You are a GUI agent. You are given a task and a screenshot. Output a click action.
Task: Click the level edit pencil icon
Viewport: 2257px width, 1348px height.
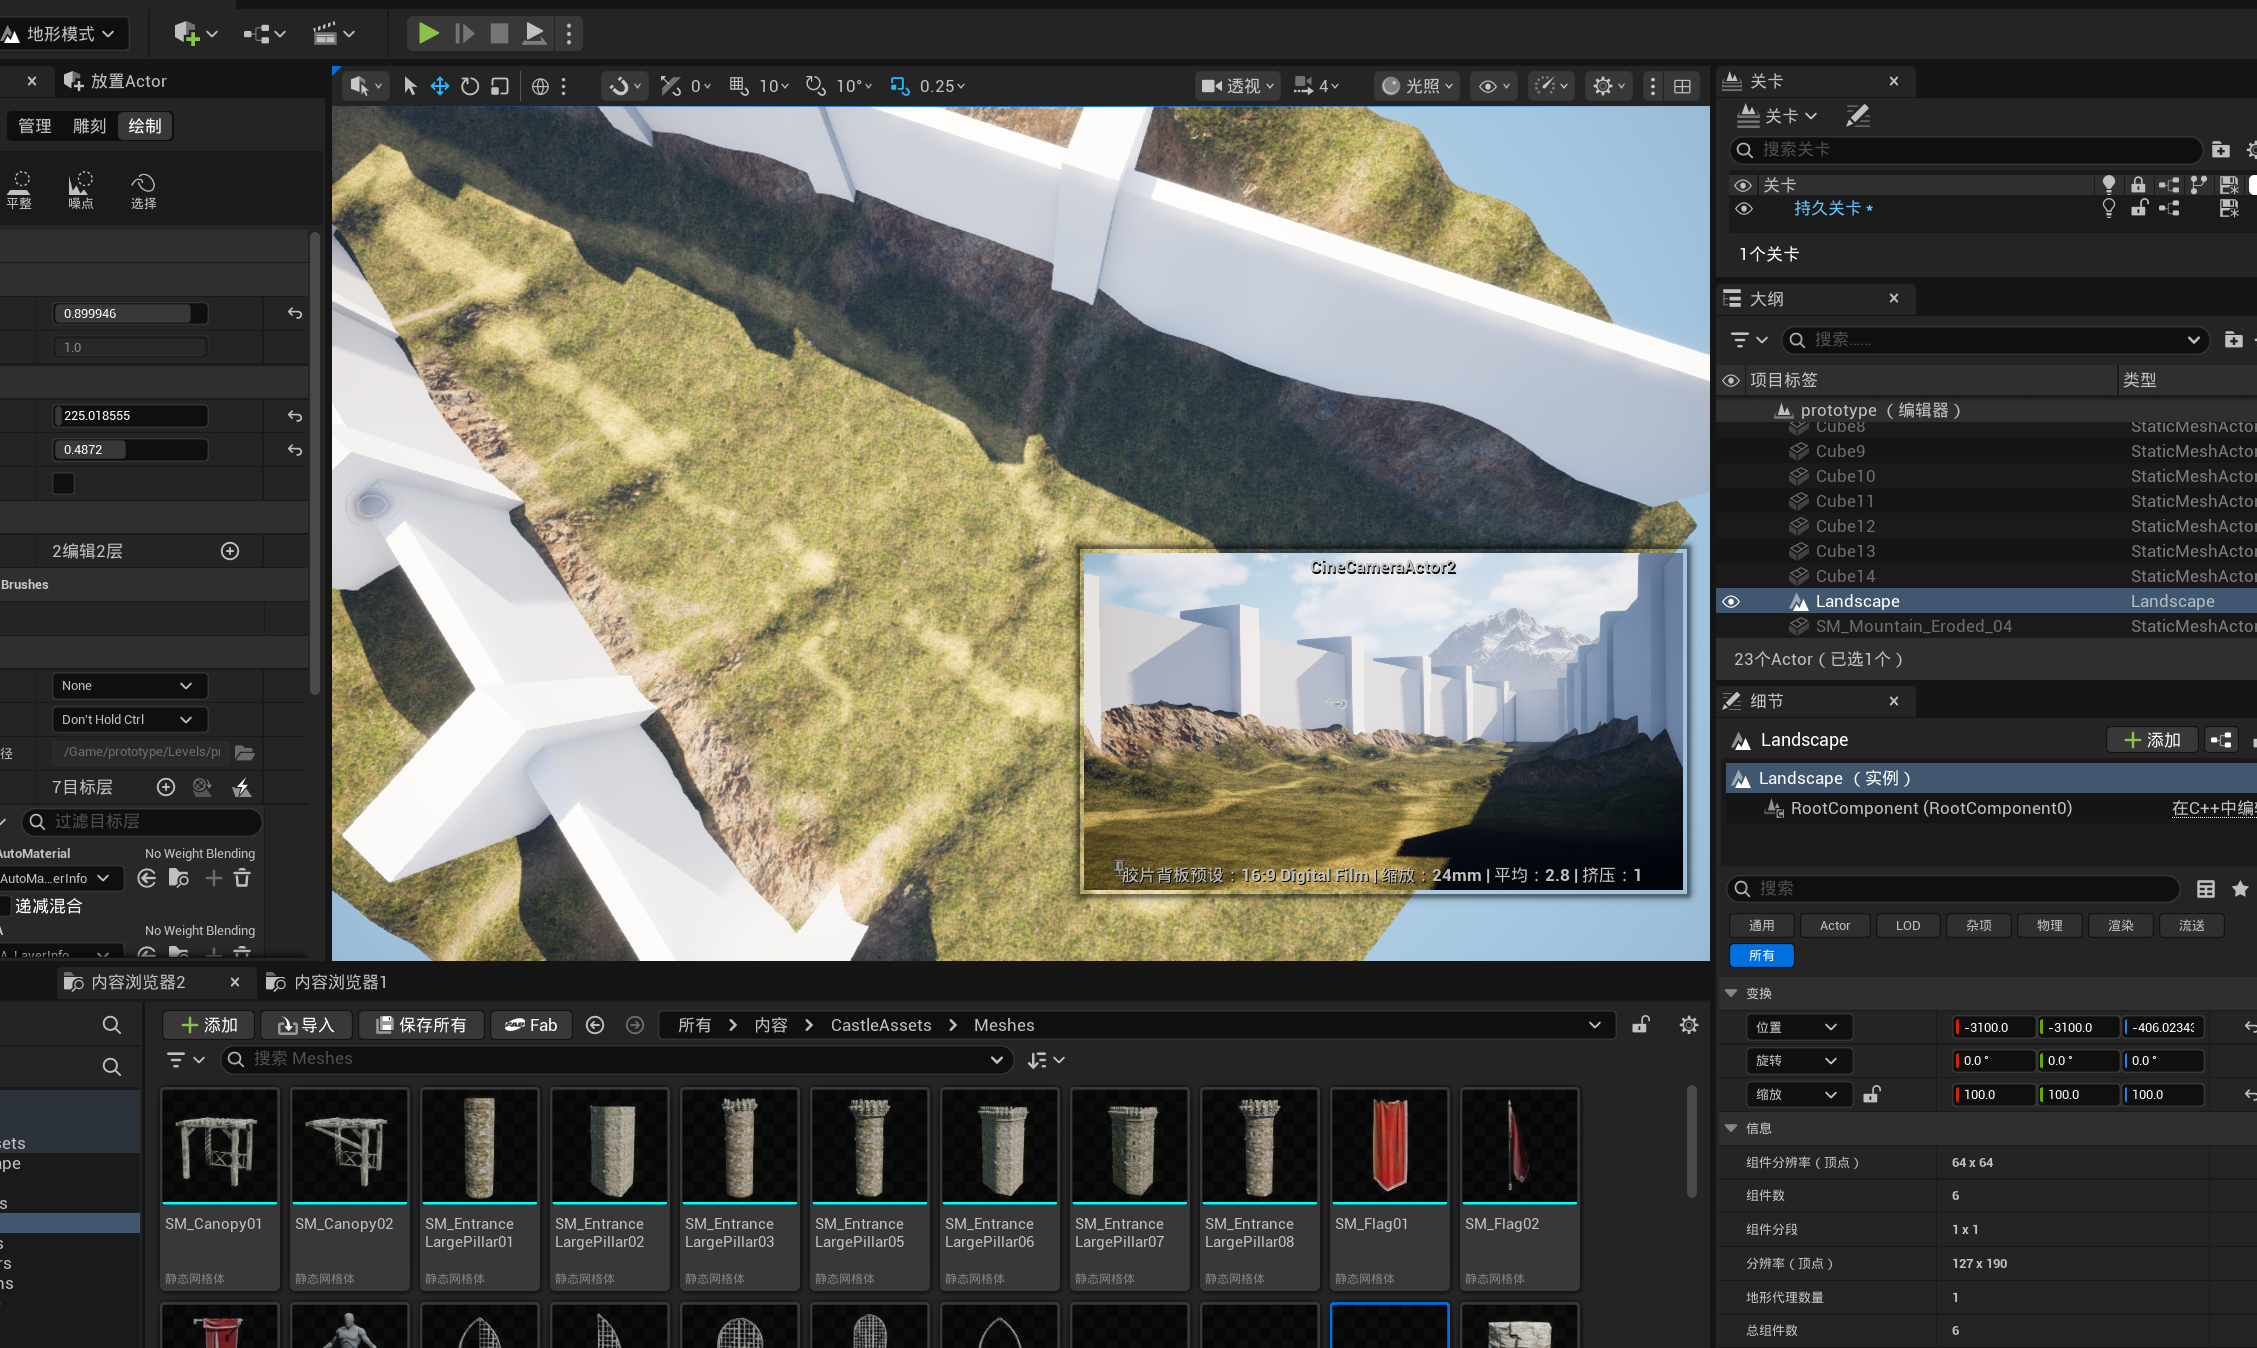[x=1858, y=116]
